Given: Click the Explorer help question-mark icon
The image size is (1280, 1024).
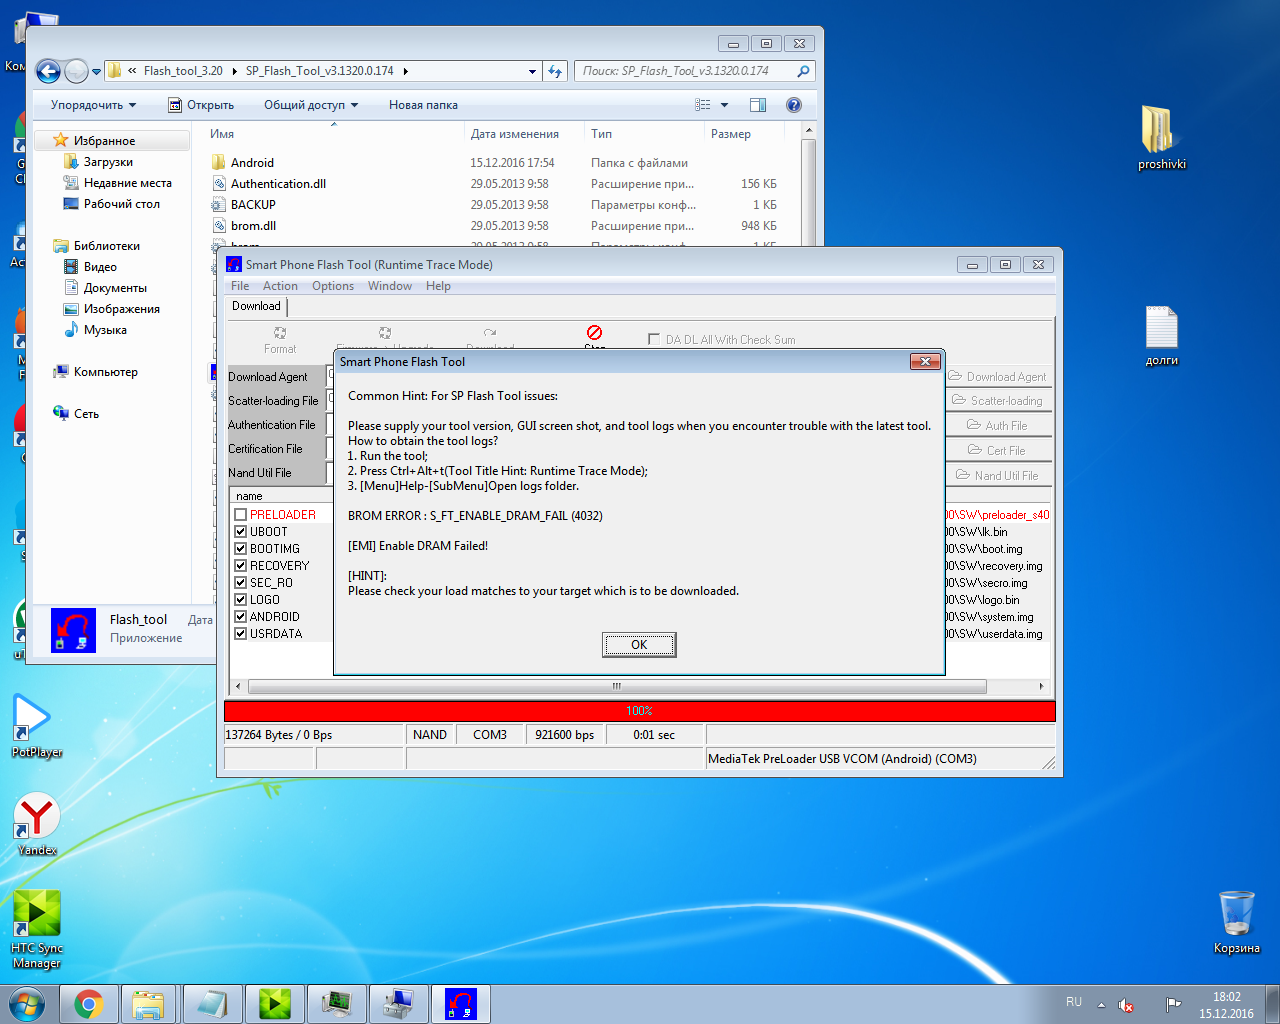Looking at the screenshot, I should 794,105.
